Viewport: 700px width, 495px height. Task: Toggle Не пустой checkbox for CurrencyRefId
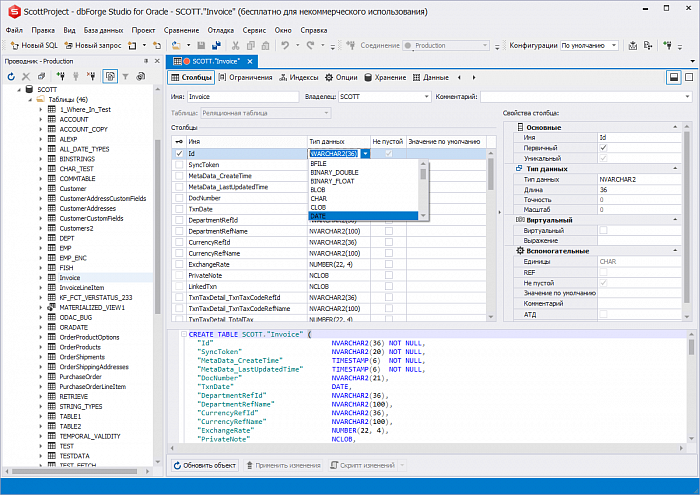(x=389, y=242)
